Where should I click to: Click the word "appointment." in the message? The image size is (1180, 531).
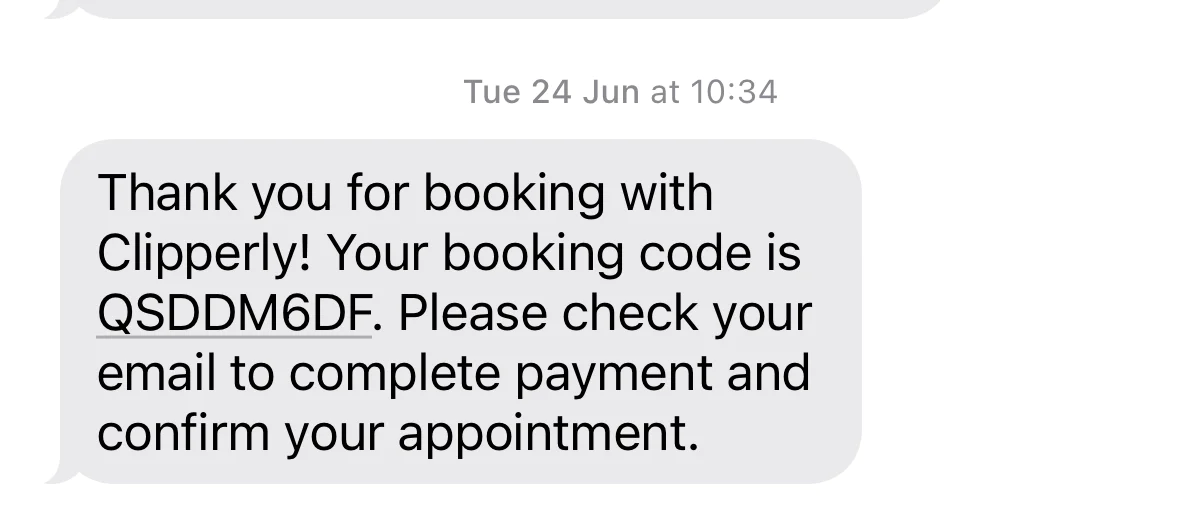point(547,435)
